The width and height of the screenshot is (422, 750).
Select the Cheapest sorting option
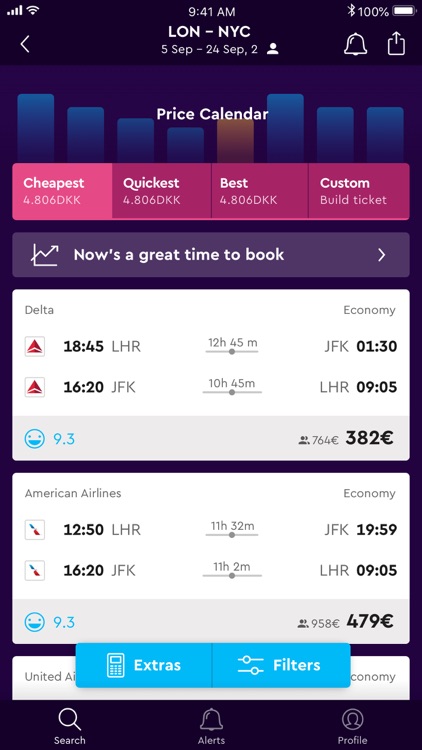[62, 191]
